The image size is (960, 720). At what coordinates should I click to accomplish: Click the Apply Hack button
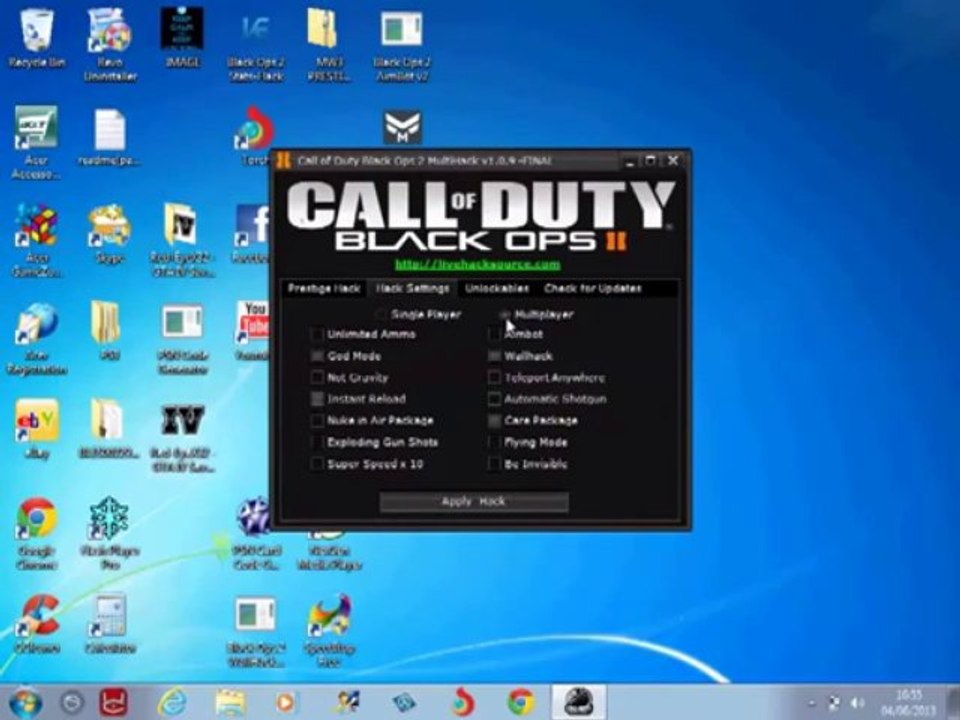(x=474, y=501)
